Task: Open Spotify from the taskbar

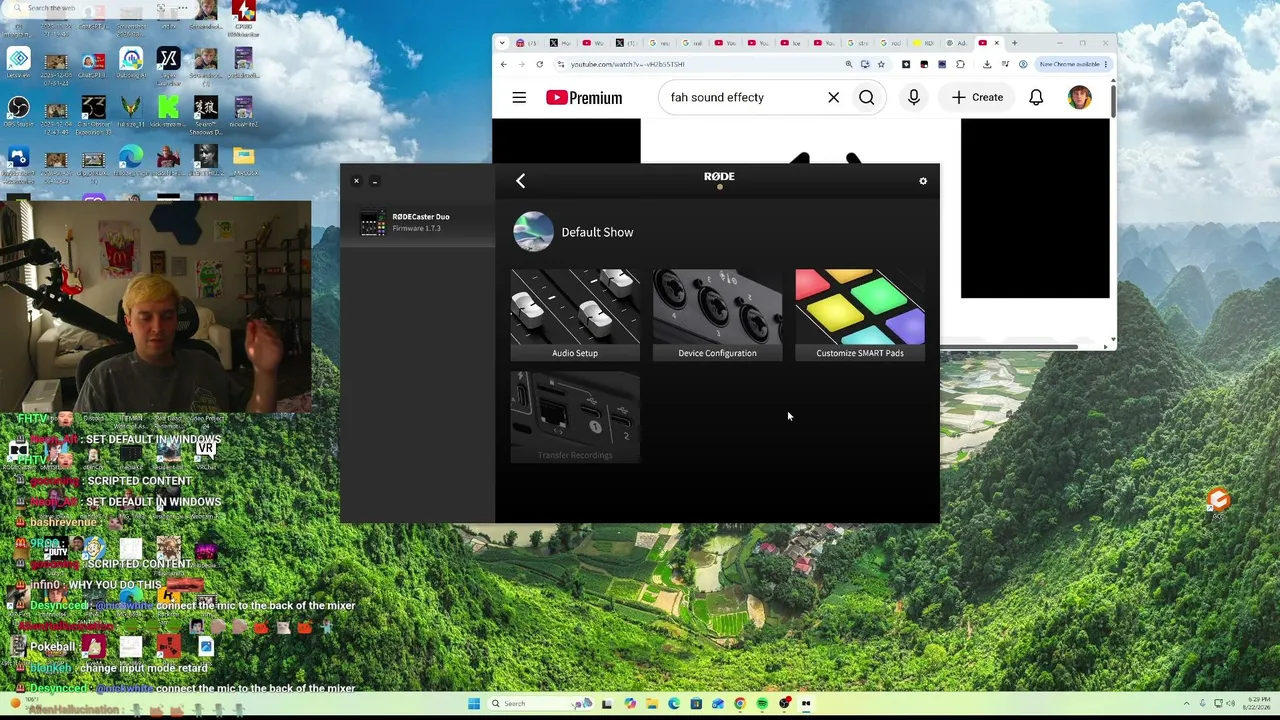Action: click(762, 703)
